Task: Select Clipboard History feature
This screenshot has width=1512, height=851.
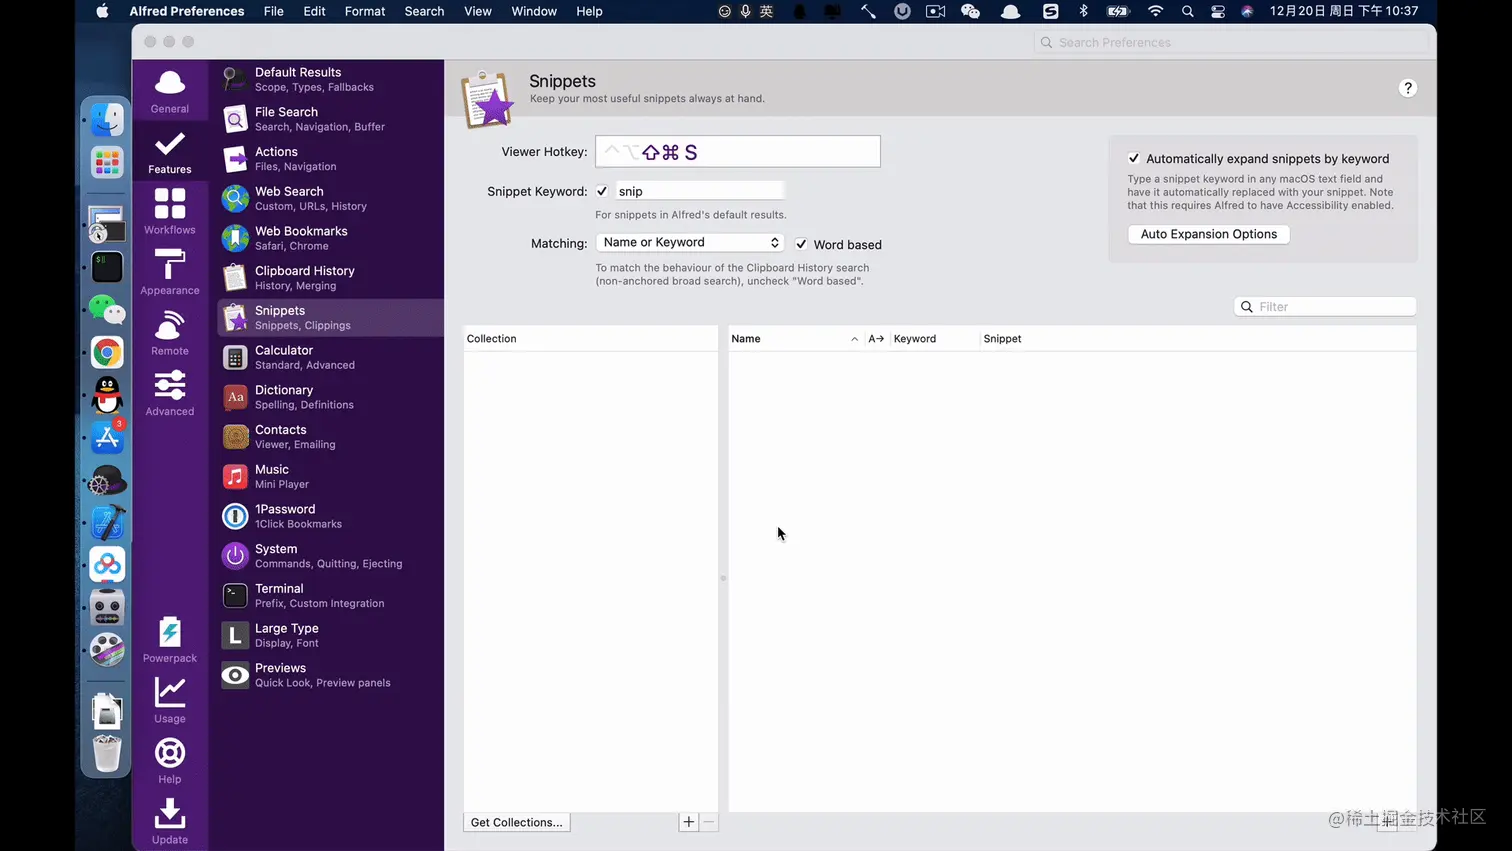Action: (x=330, y=278)
